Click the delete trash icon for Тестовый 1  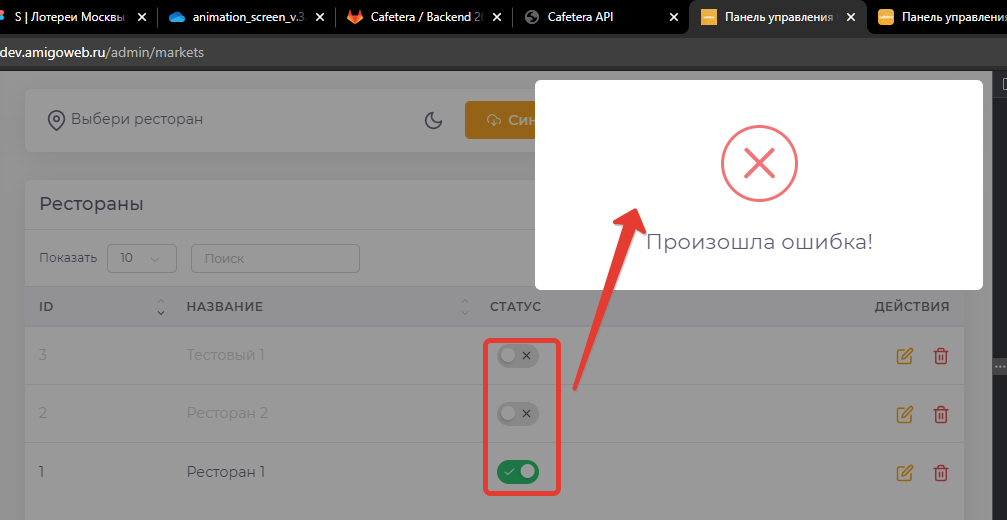pos(940,356)
